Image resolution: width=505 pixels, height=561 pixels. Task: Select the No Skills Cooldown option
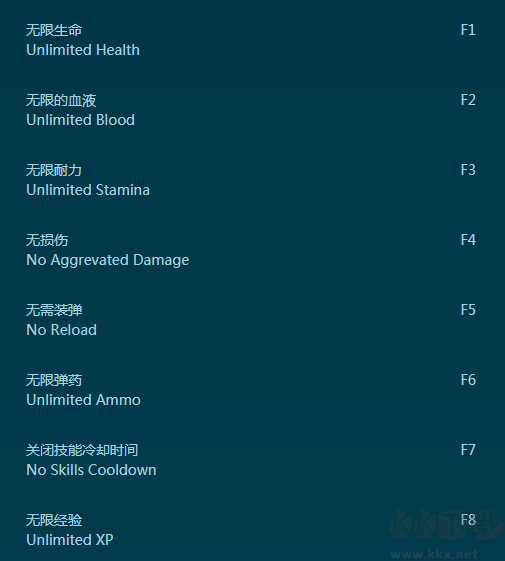91,470
